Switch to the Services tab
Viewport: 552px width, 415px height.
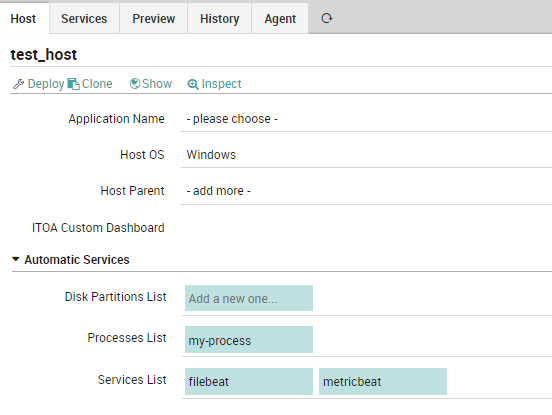pos(84,19)
